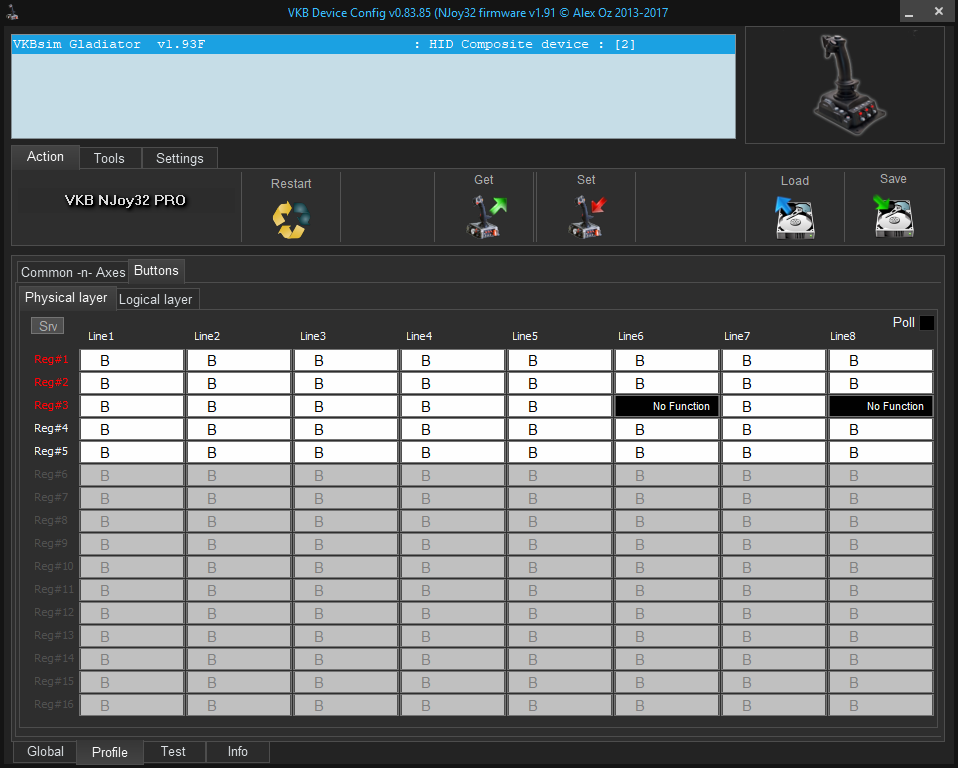Viewport: 958px width, 768px height.
Task: Click the Set joystick icon
Action: 587,216
